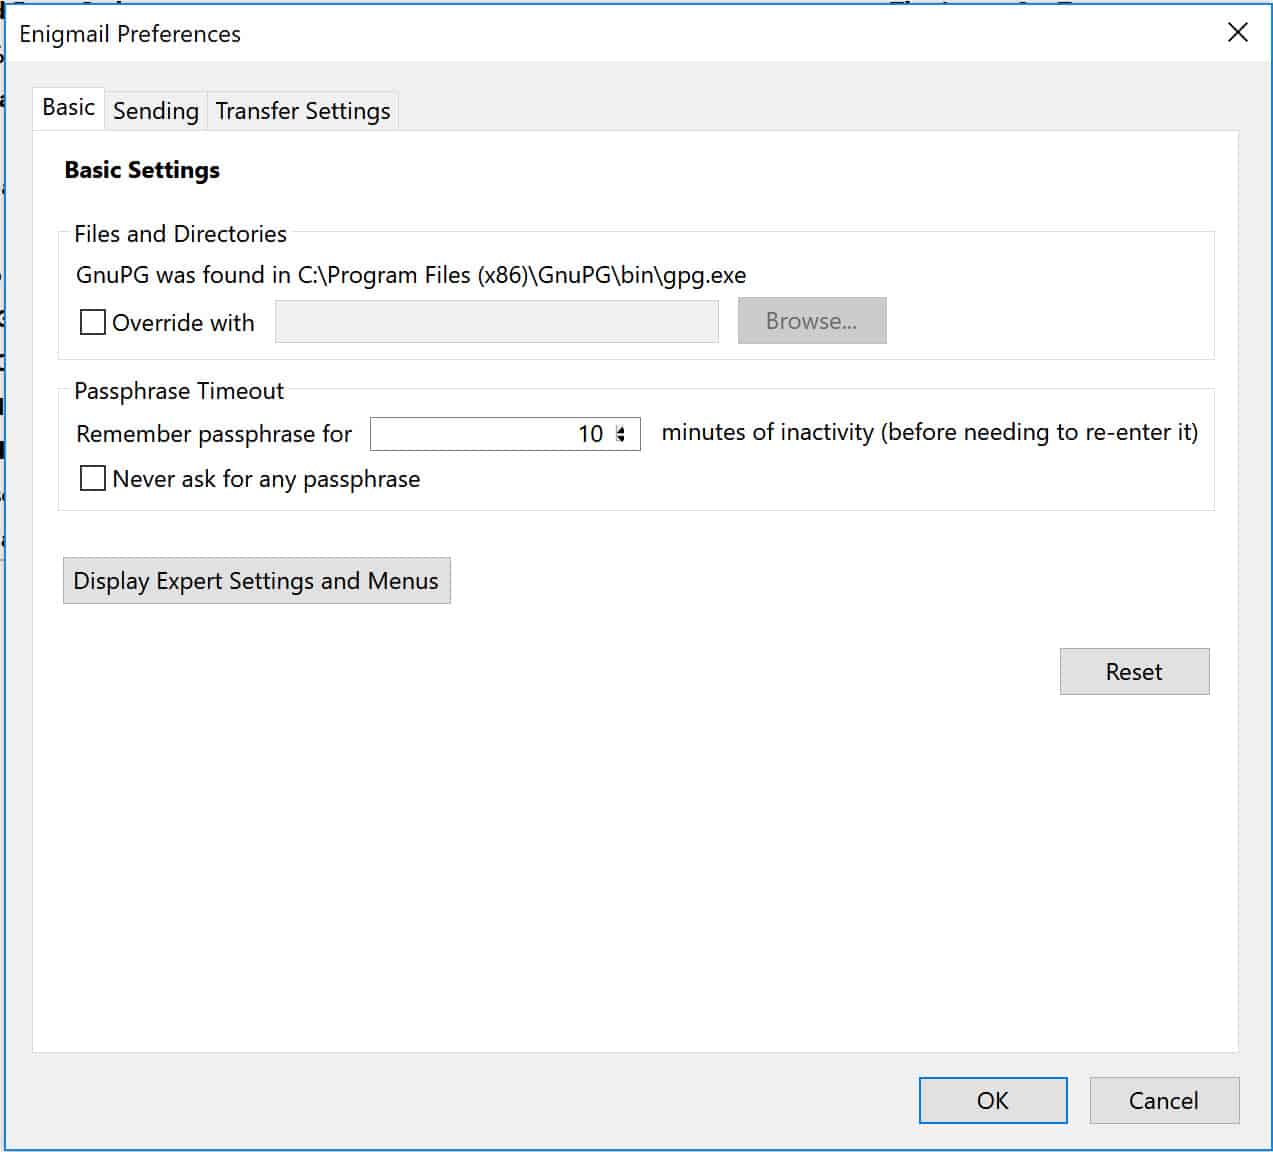Viewport: 1273px width, 1152px height.
Task: Enable the Override with checkbox
Action: 93,322
